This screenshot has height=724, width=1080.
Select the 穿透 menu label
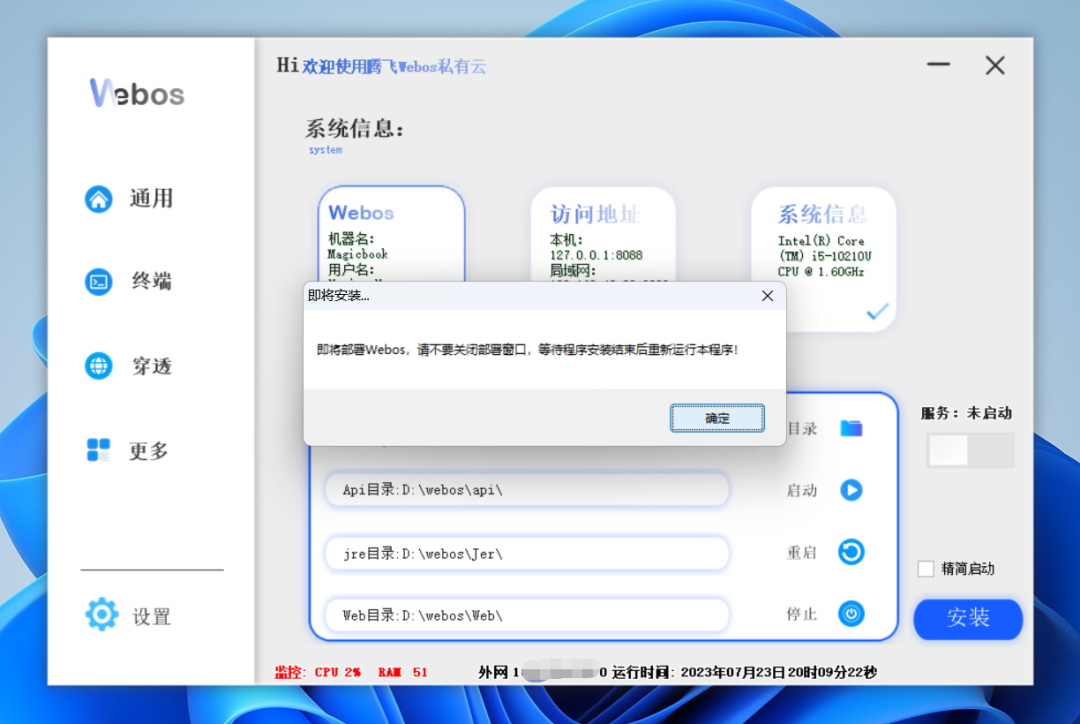tap(152, 366)
